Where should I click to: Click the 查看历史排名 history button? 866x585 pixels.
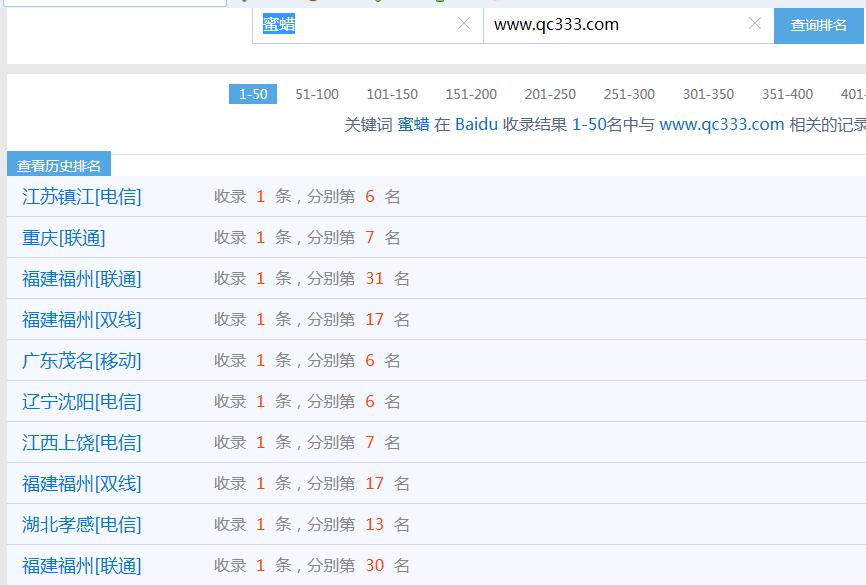pyautogui.click(x=59, y=166)
